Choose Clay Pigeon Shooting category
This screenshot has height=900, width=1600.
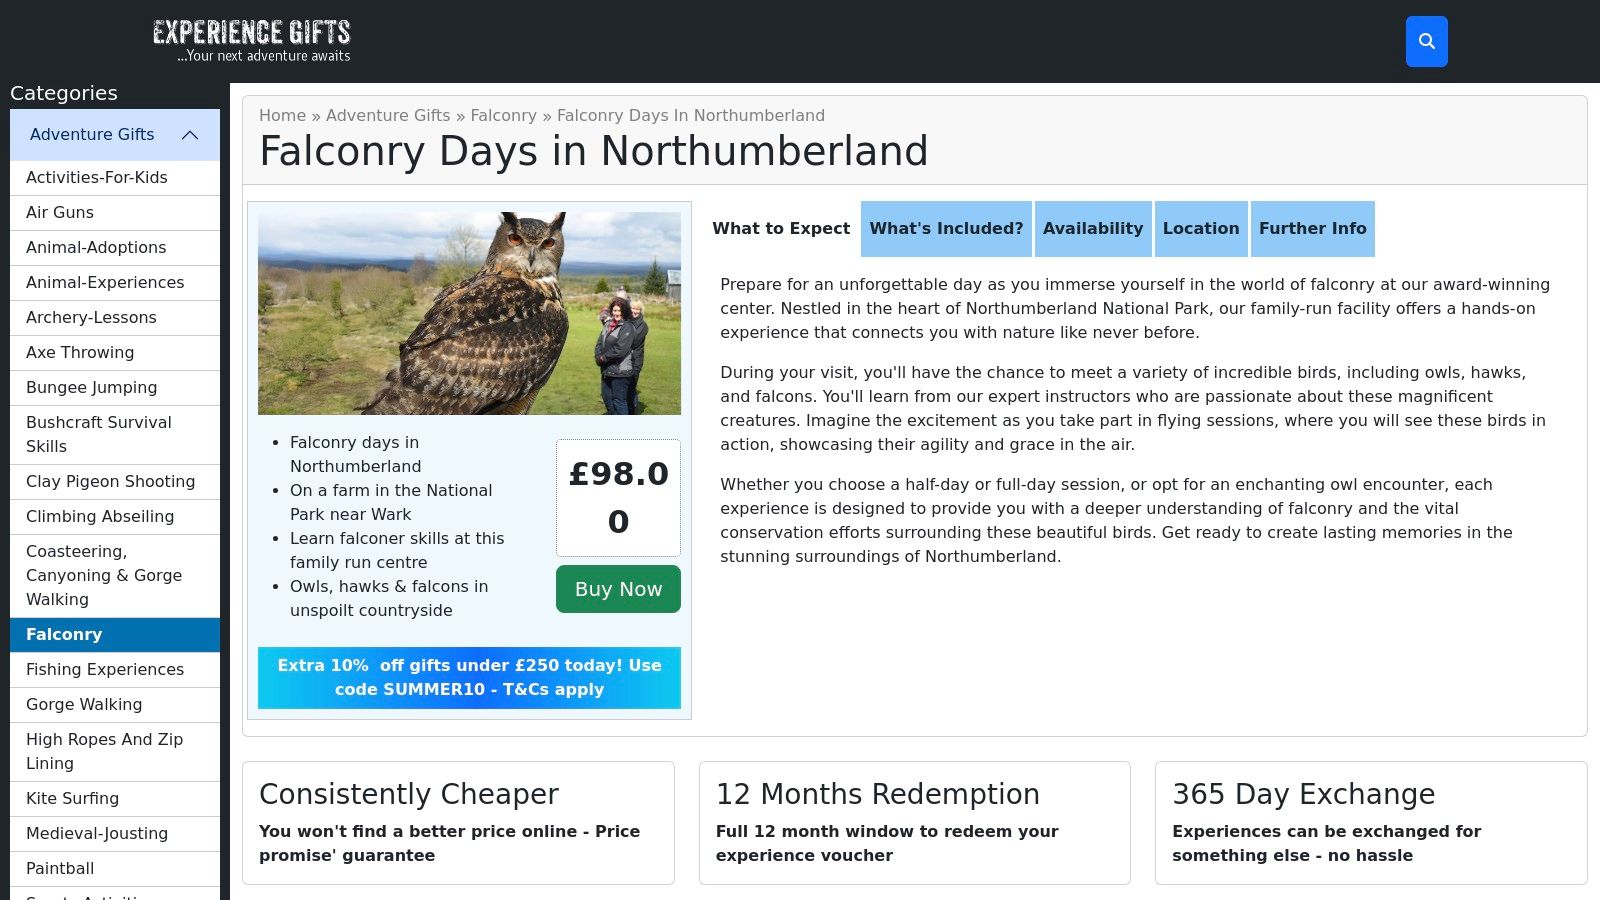[110, 482]
